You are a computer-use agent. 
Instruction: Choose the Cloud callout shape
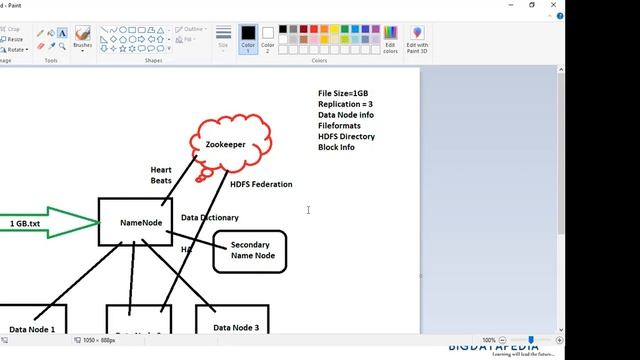[160, 49]
